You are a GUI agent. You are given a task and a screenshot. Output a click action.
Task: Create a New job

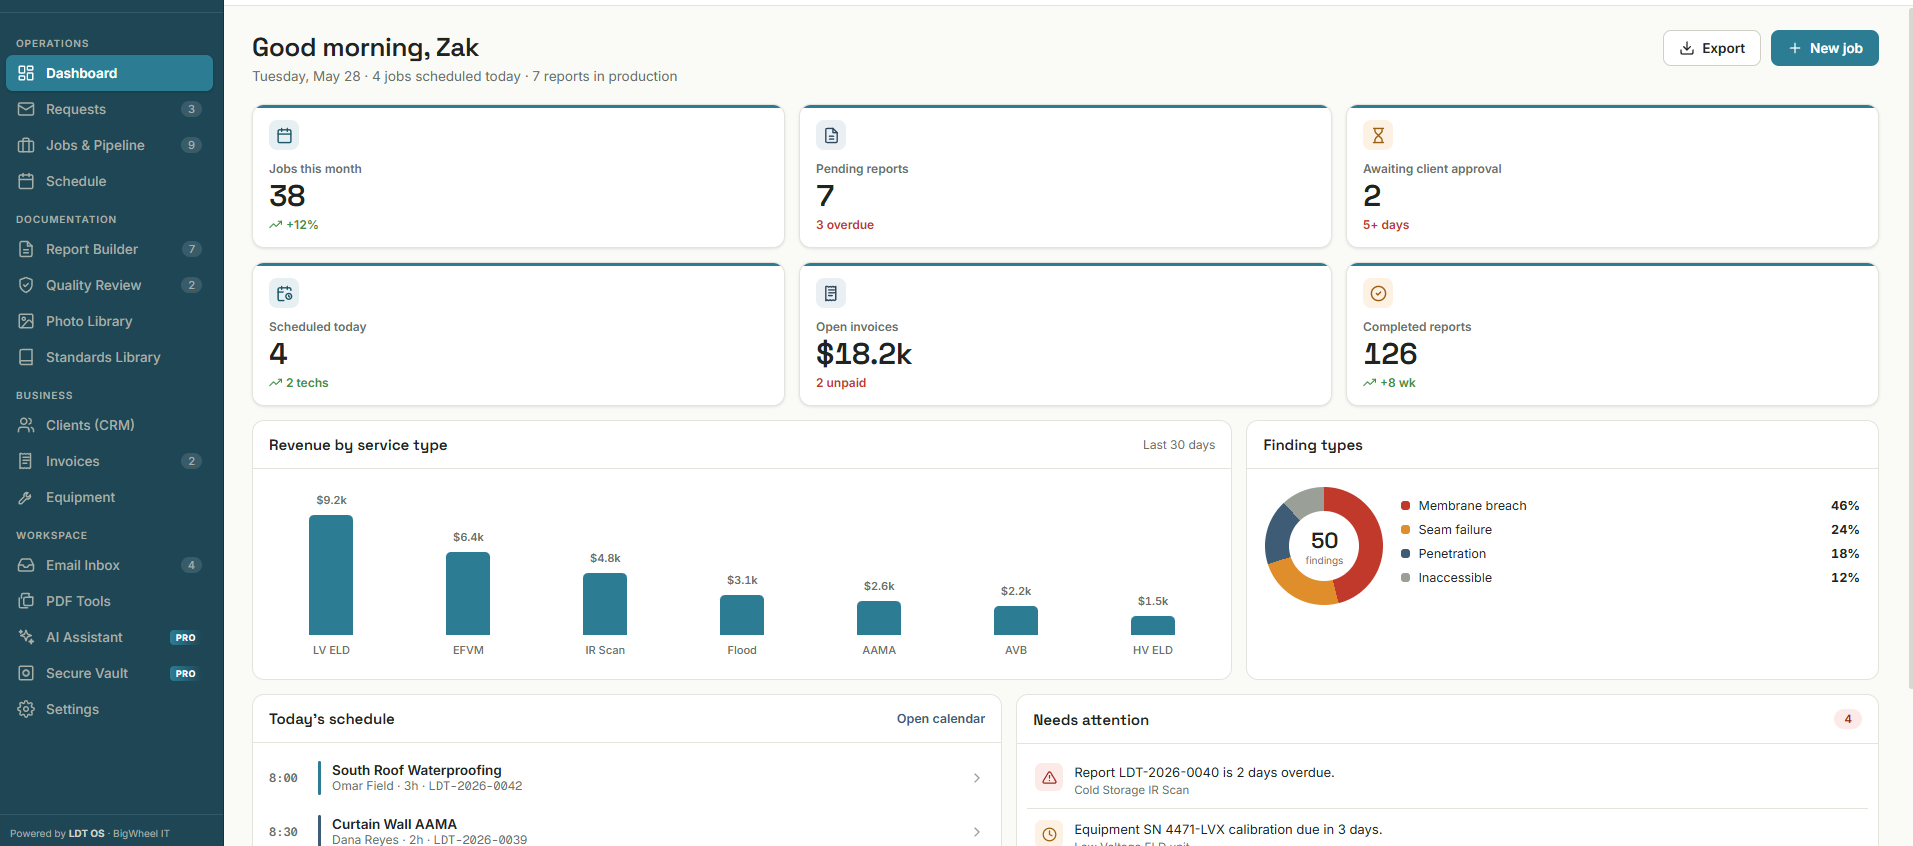pos(1824,48)
